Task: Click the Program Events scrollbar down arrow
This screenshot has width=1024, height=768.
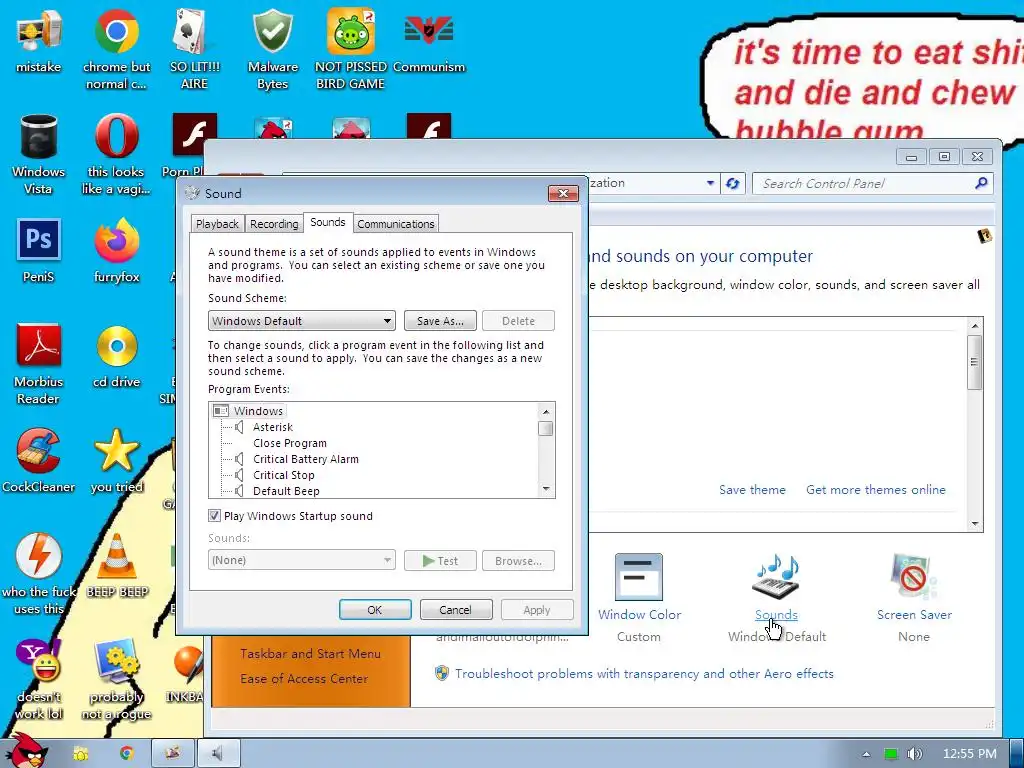Action: pos(546,490)
